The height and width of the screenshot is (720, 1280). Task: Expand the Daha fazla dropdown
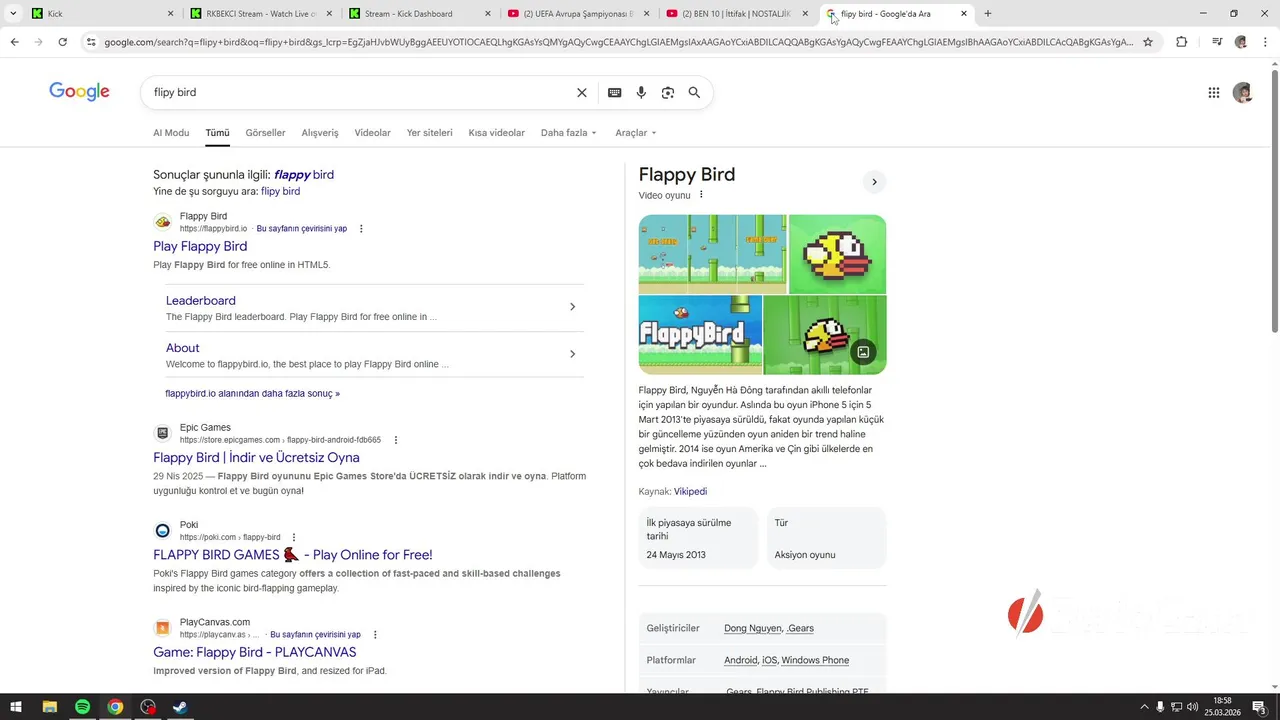568,133
